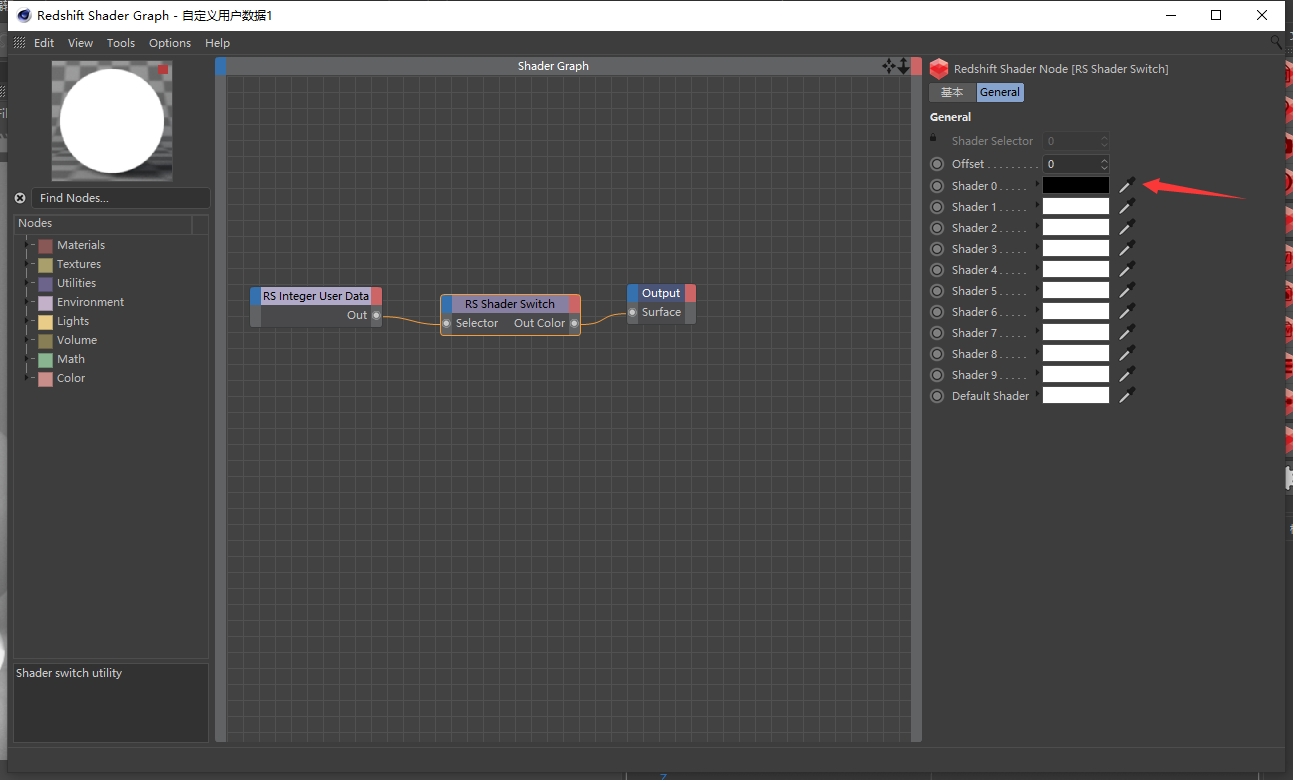Toggle the animation dot for Default Shader
1293x780 pixels.
(x=937, y=396)
